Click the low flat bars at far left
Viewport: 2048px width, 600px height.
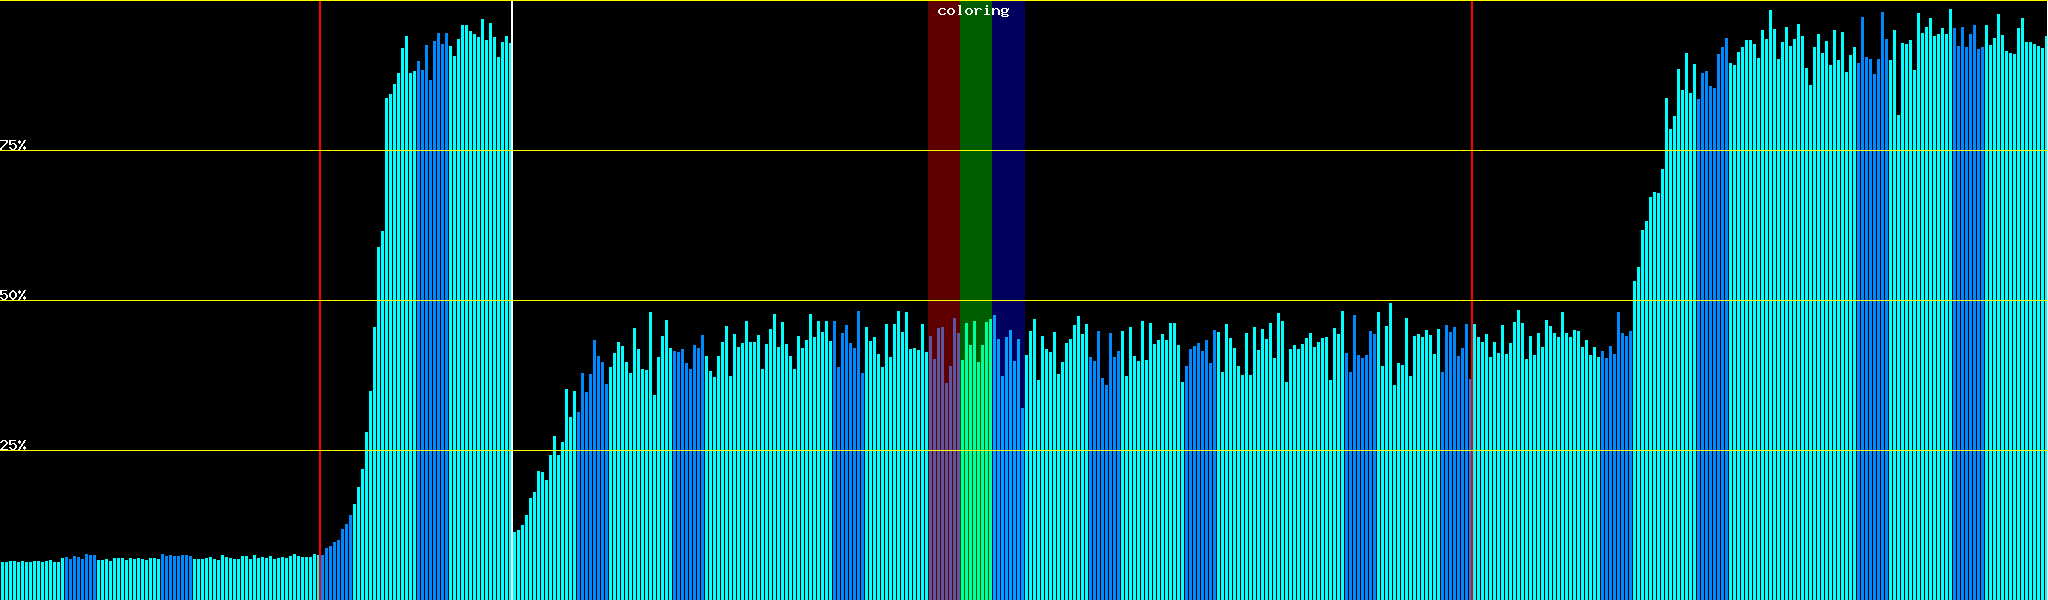(x=150, y=578)
